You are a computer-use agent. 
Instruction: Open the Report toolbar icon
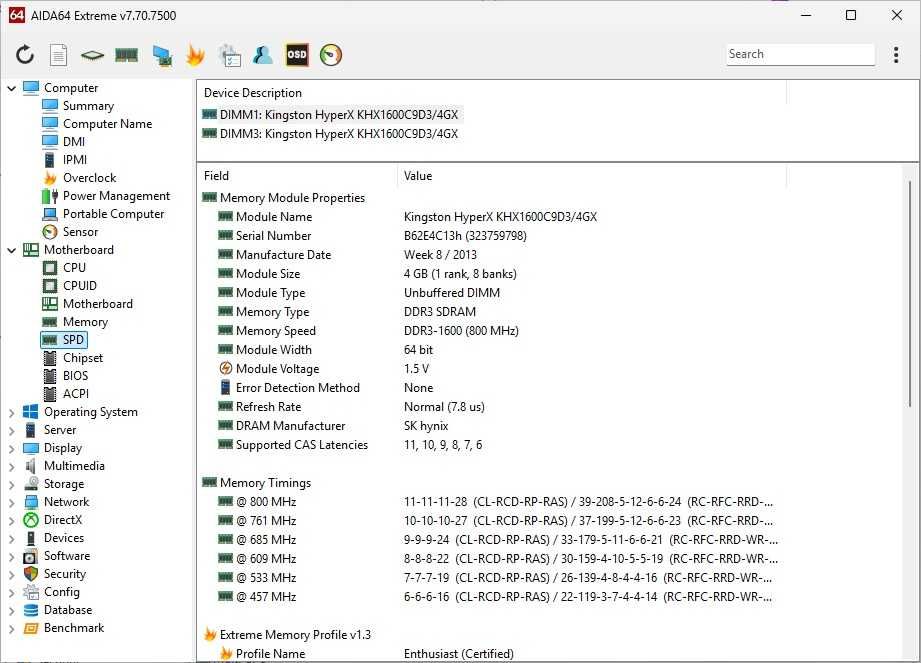[58, 55]
